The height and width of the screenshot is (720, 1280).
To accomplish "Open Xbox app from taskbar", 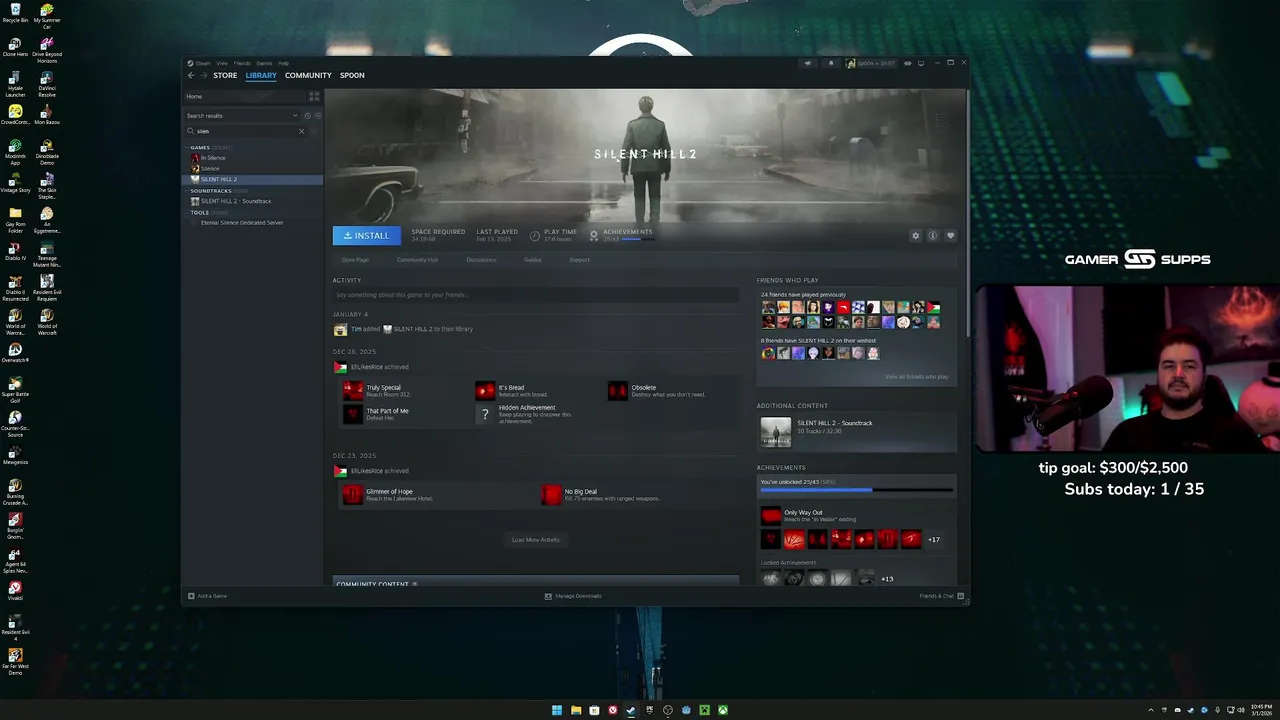I will tap(723, 710).
